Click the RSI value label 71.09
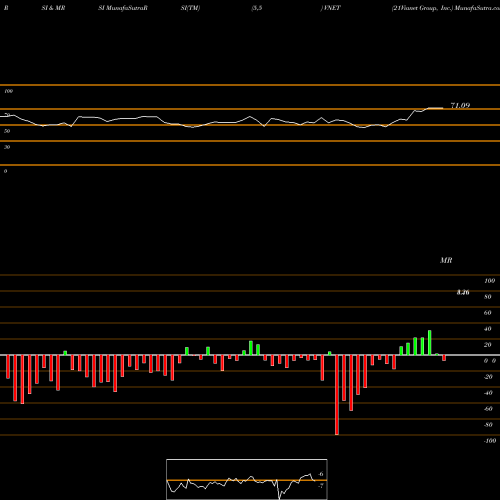Image resolution: width=500 pixels, height=500 pixels. click(x=460, y=106)
